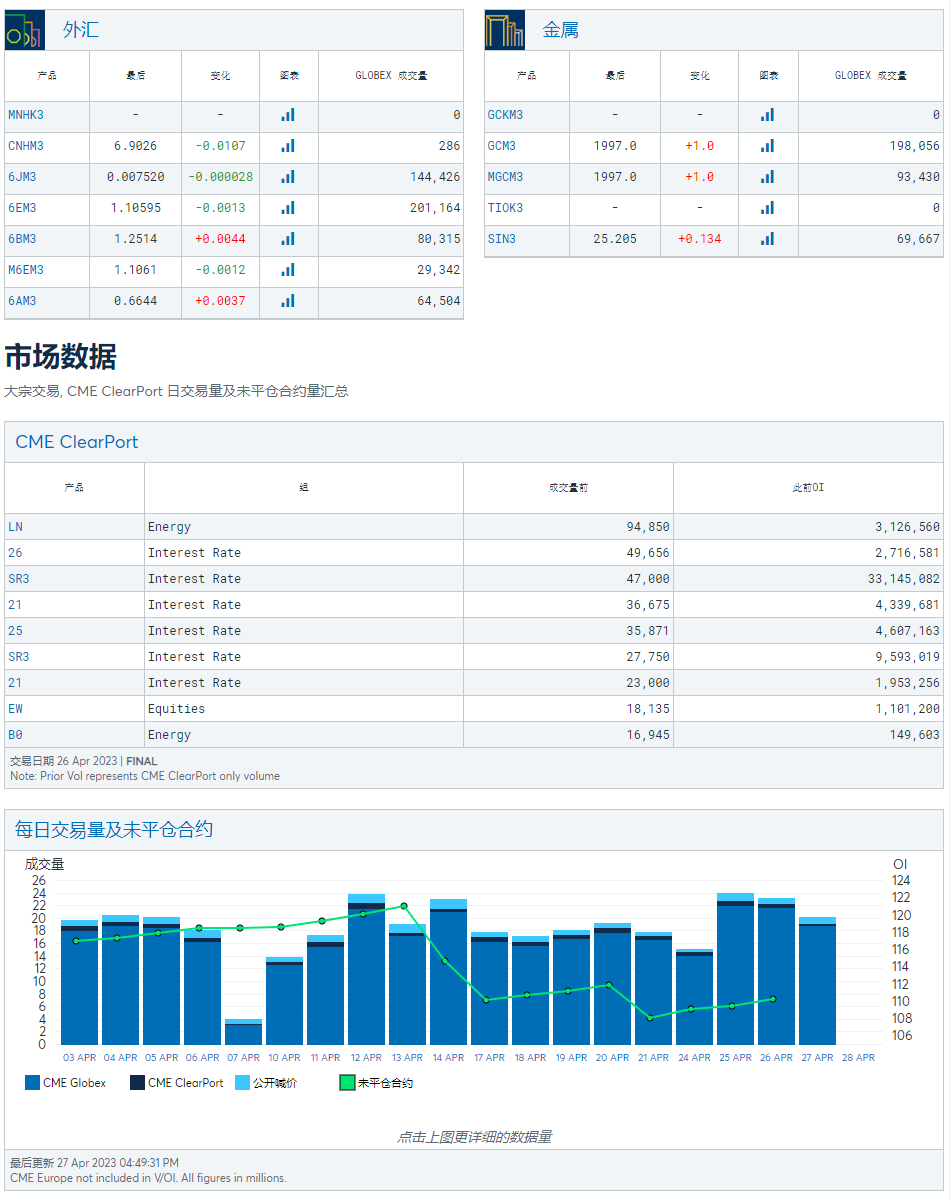Open chart icon for TIOK3 row
Screen dimensions: 950x1200
point(768,208)
